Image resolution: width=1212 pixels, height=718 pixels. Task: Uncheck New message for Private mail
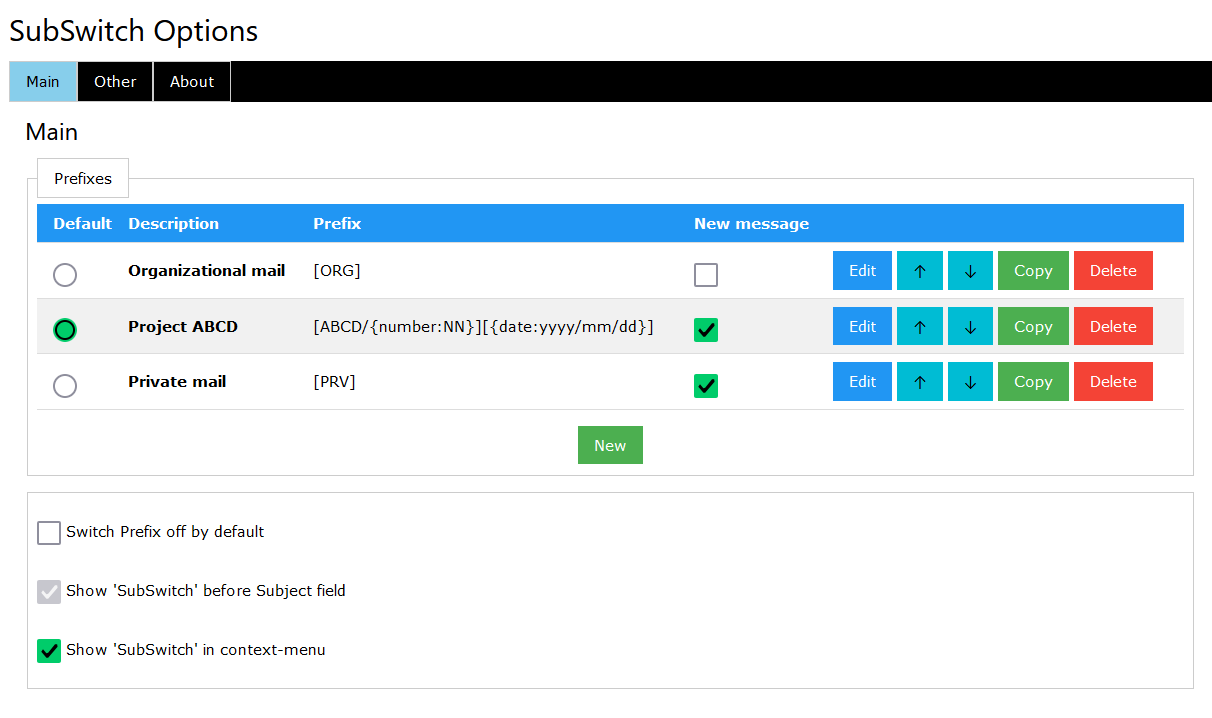[x=706, y=385]
